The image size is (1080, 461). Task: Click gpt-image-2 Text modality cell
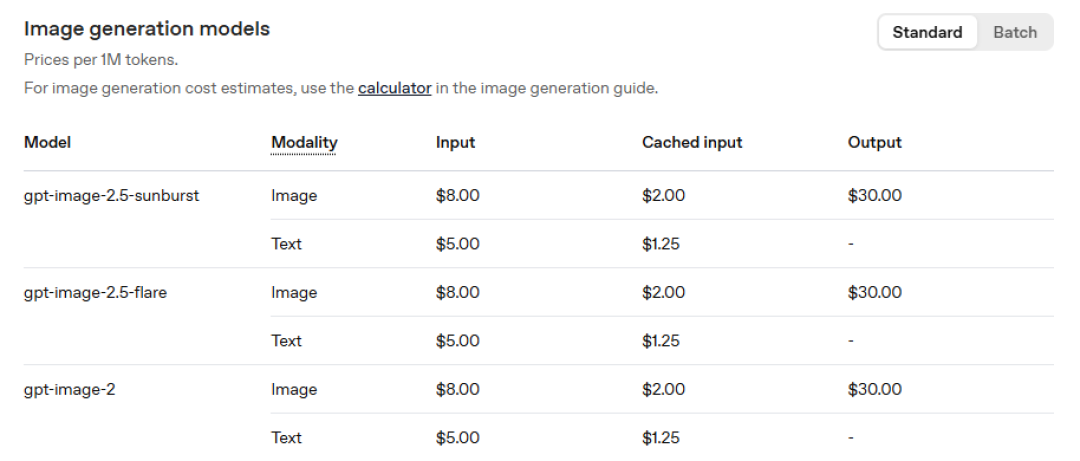point(287,438)
